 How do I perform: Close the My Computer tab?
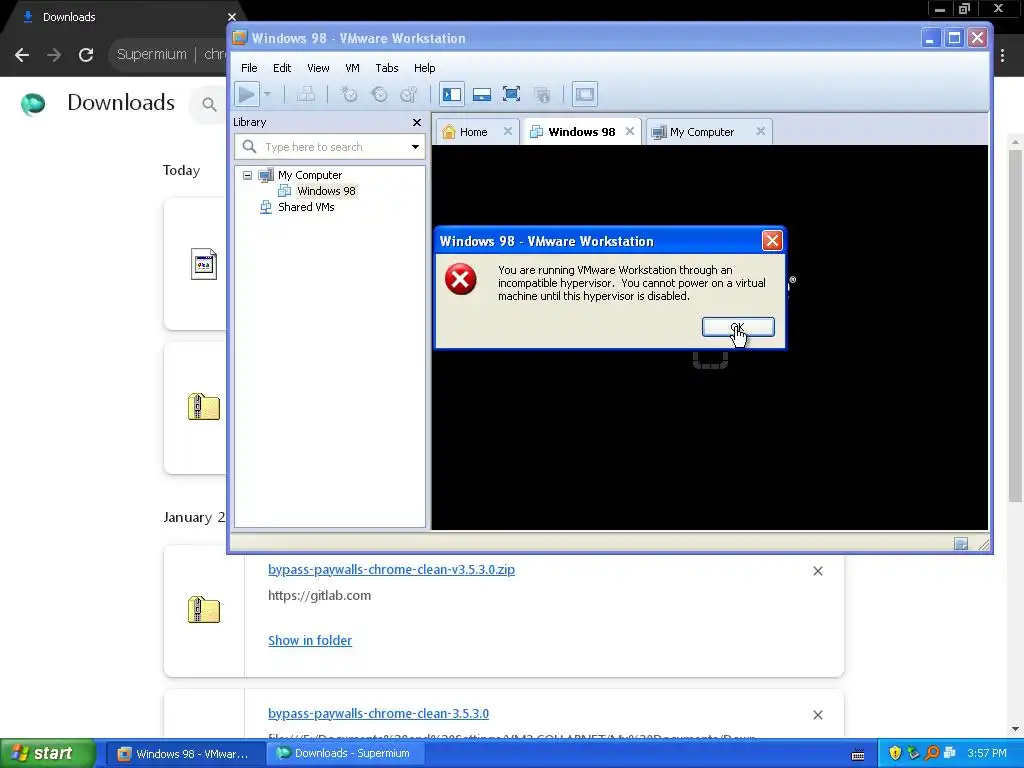click(x=760, y=131)
